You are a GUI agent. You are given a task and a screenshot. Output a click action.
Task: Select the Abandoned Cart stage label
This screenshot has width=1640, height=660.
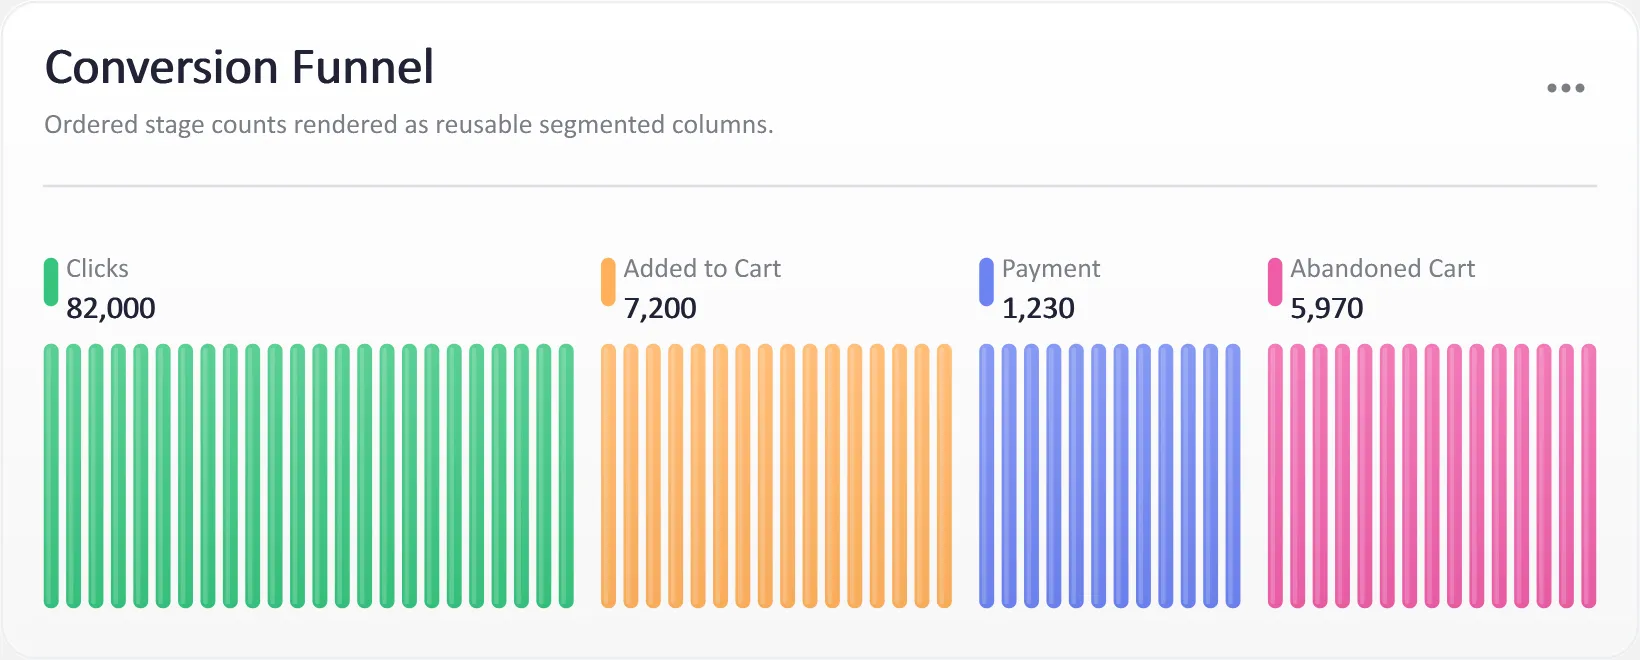tap(1382, 269)
